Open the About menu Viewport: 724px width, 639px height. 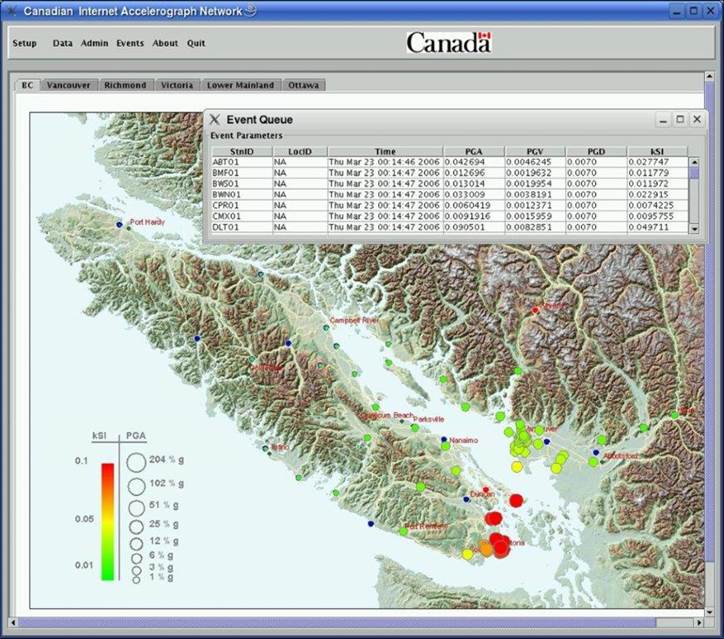tap(165, 43)
